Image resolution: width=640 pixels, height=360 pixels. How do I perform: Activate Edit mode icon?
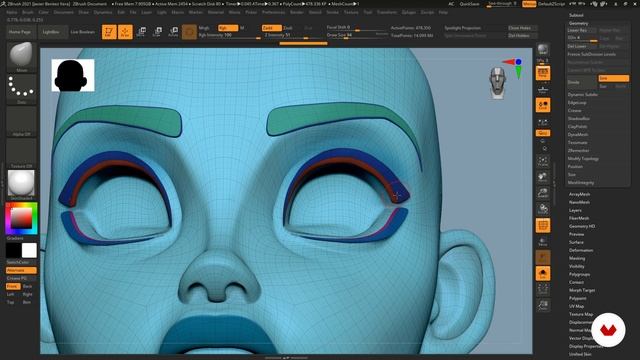[109, 32]
